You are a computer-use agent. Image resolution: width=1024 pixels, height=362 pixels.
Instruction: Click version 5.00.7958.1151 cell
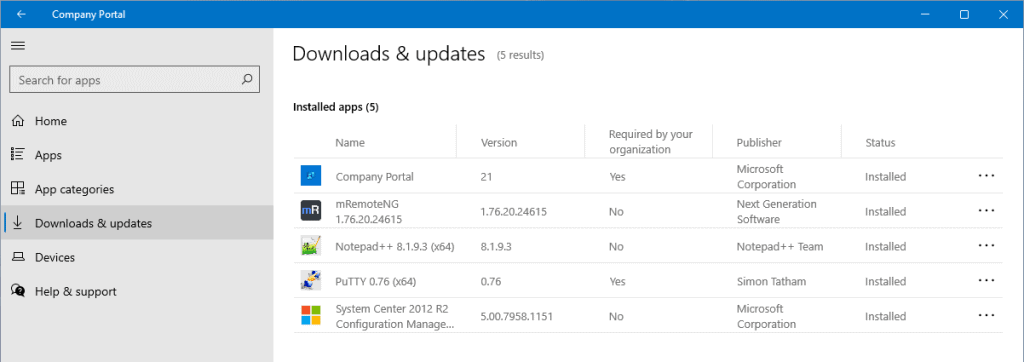pos(516,317)
